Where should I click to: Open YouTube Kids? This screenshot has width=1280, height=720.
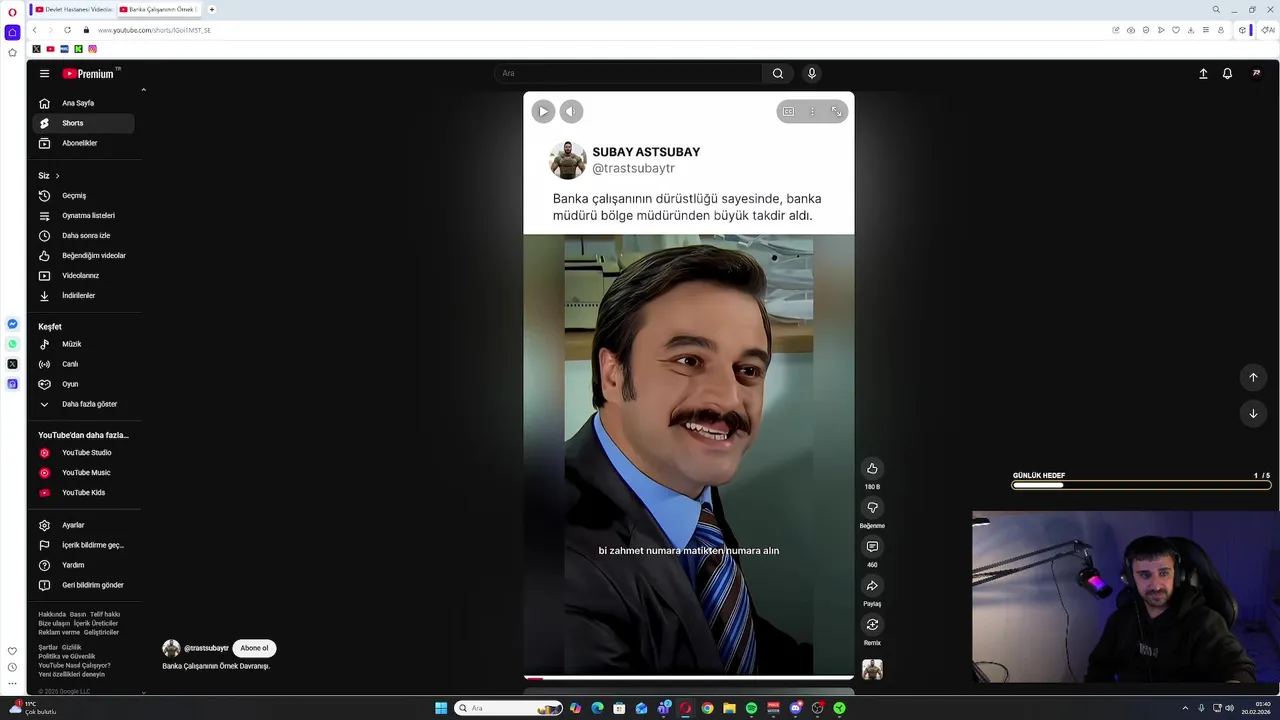point(83,493)
